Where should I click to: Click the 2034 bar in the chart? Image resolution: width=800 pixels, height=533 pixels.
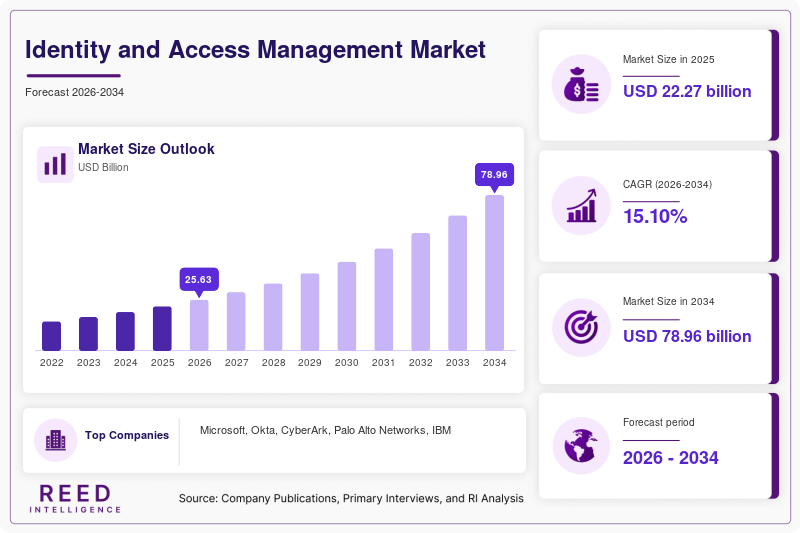[494, 273]
